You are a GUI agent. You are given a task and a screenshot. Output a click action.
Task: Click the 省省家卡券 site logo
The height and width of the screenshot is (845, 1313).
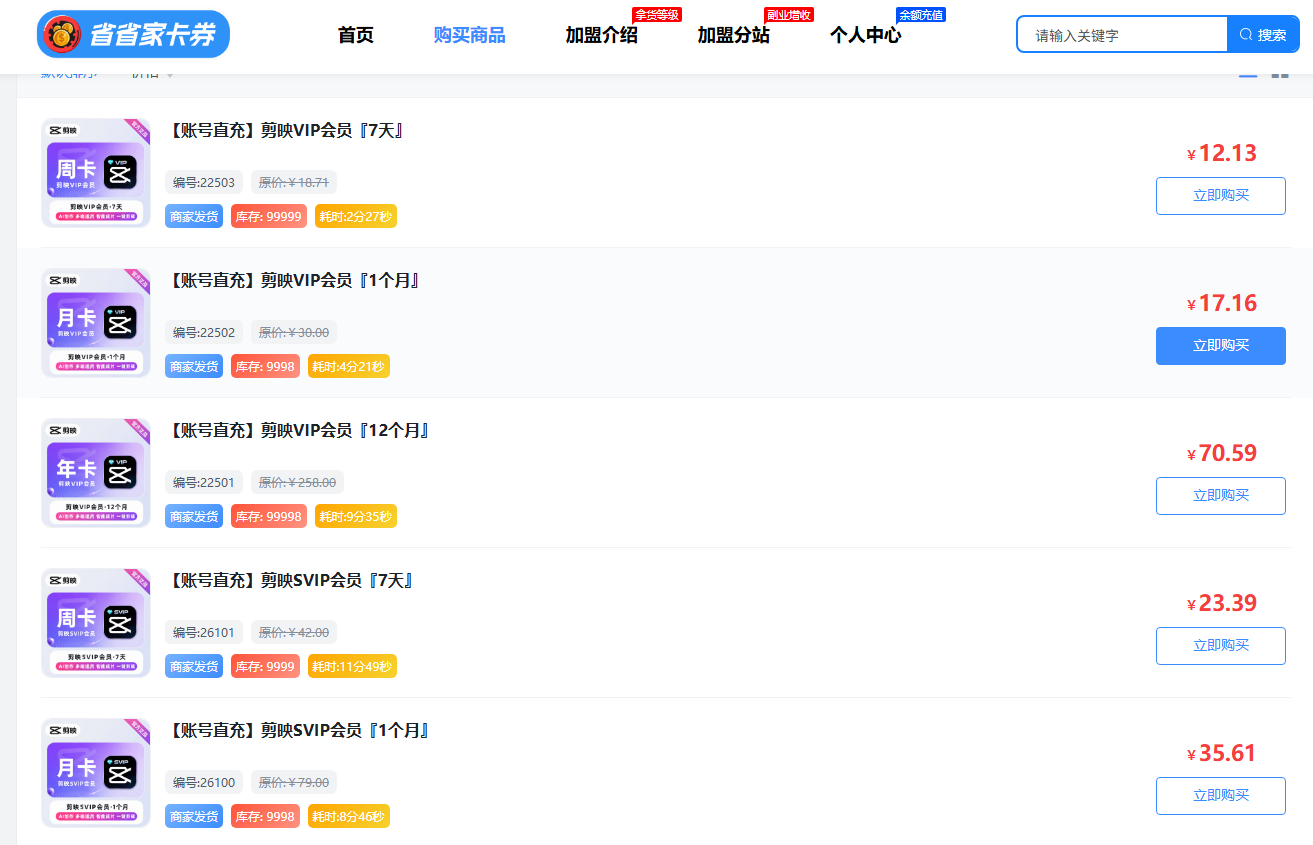coord(133,34)
